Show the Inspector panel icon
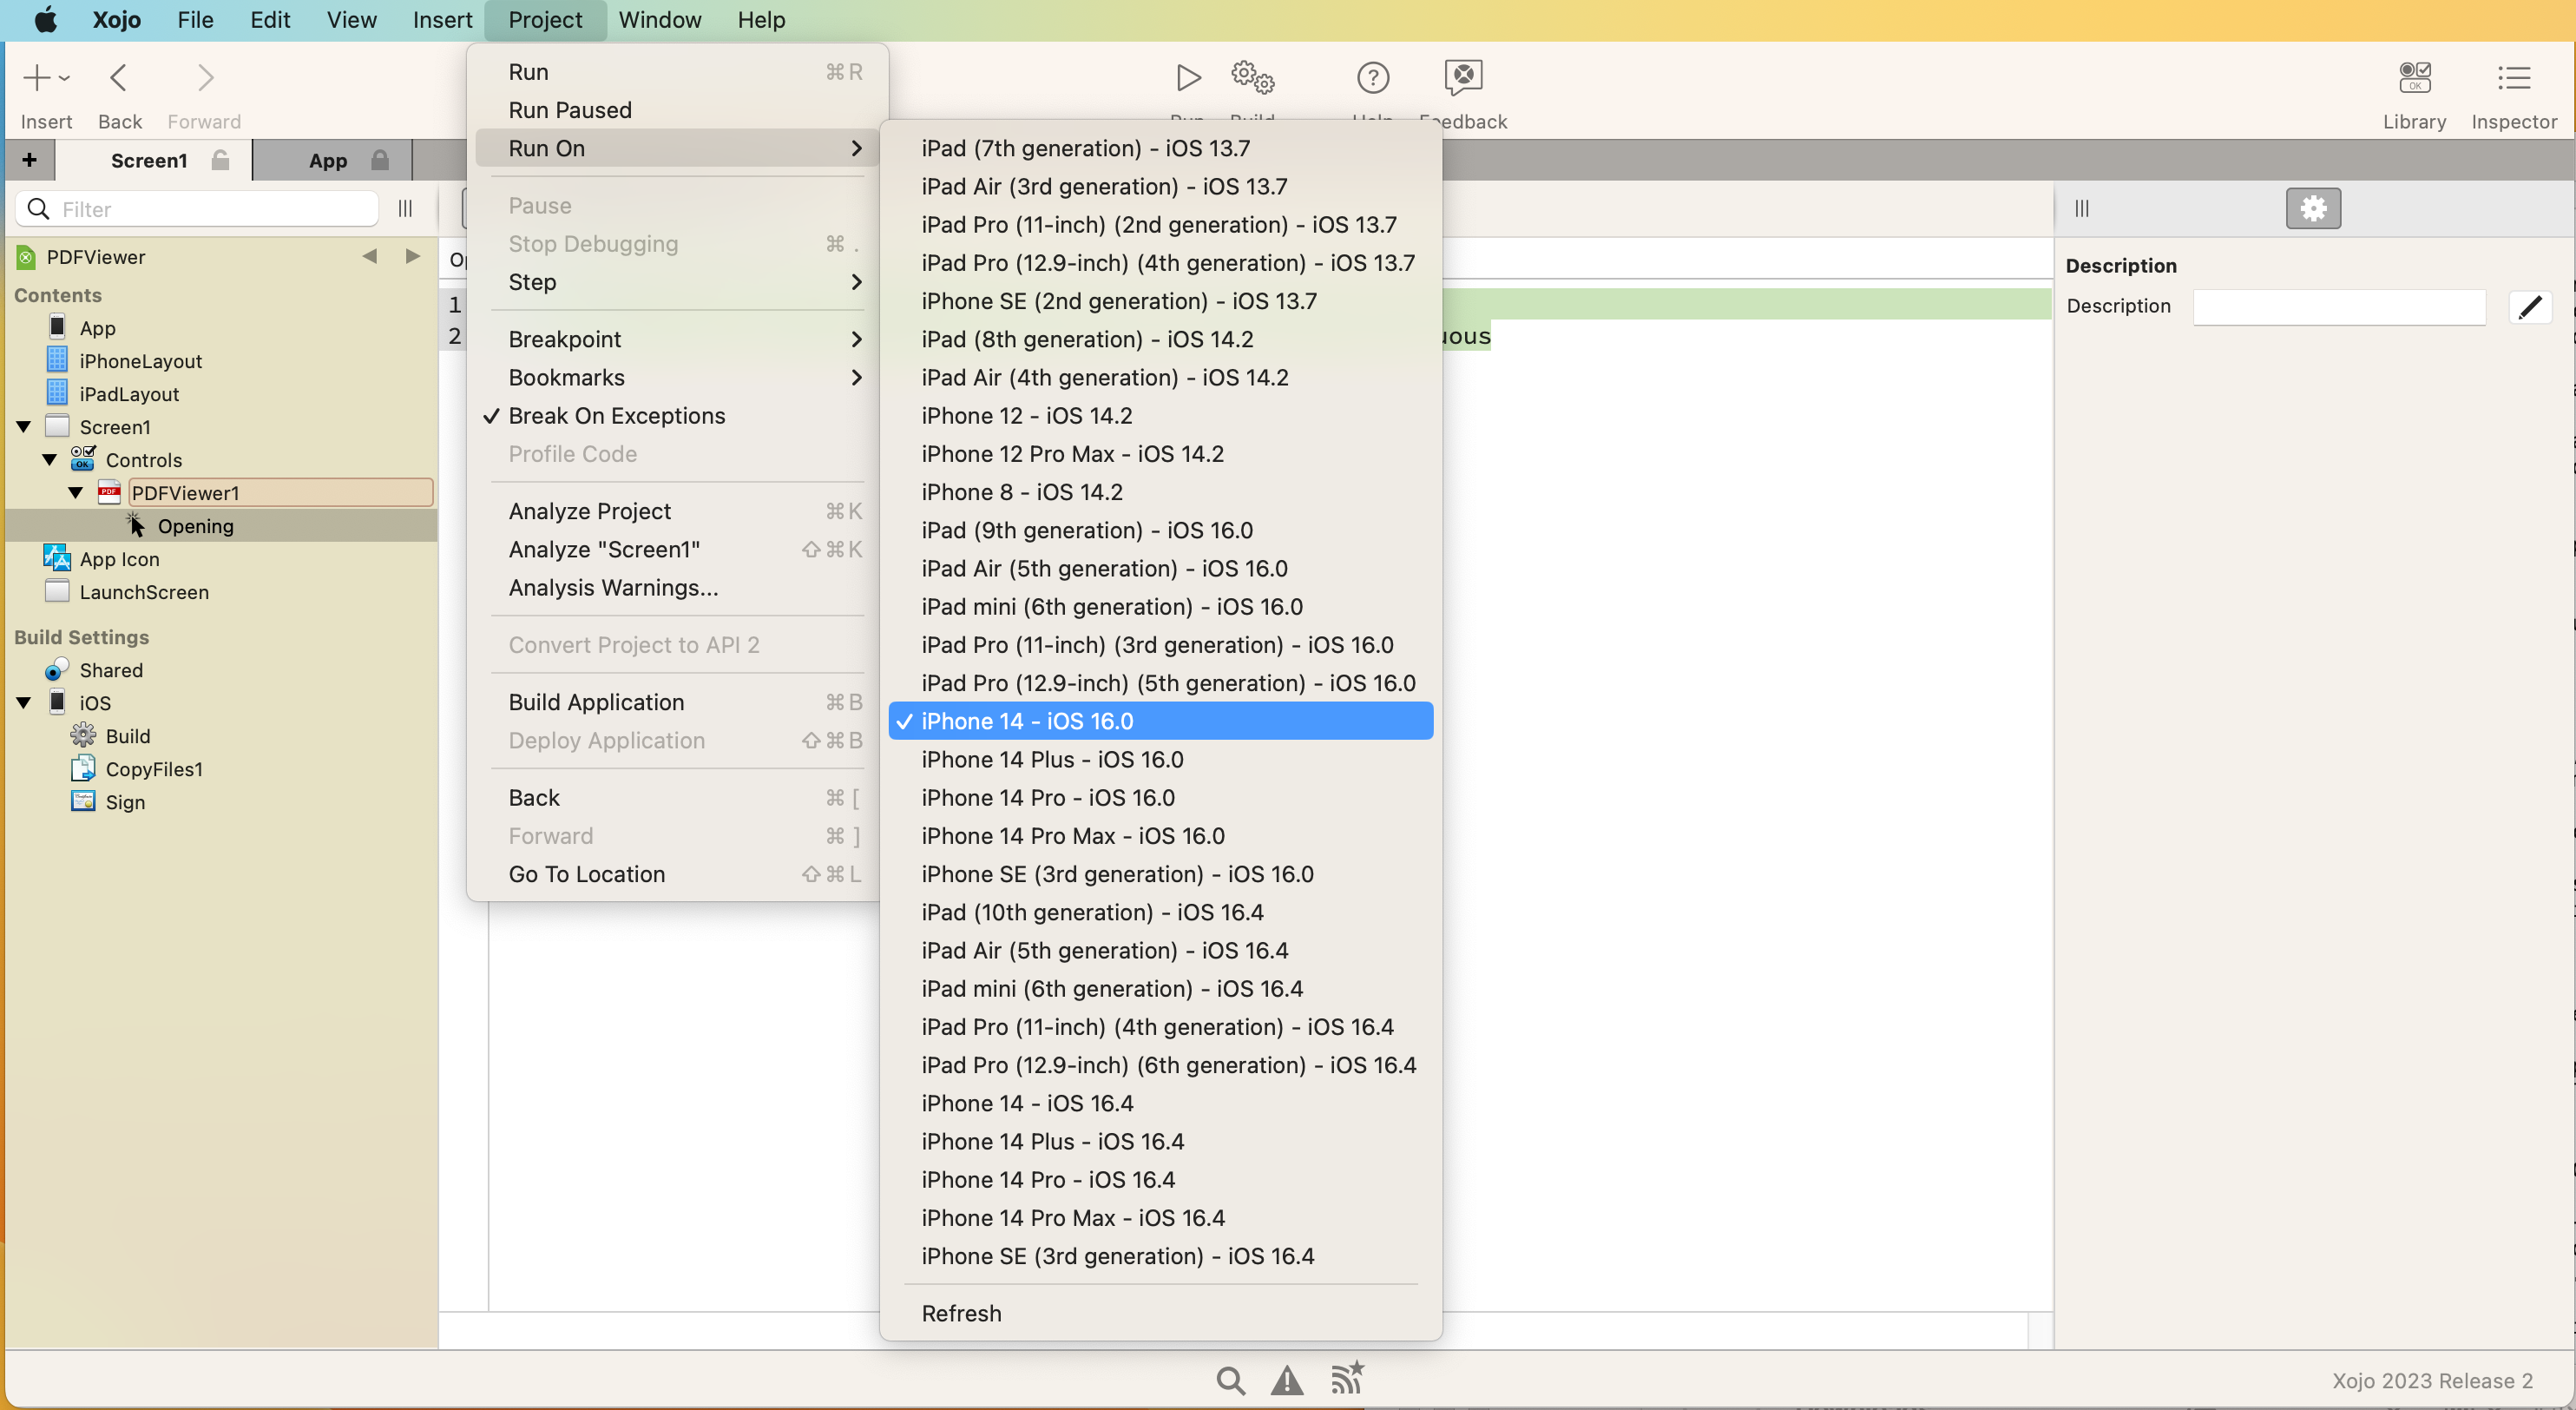The height and width of the screenshot is (1410, 2576). pyautogui.click(x=2513, y=77)
